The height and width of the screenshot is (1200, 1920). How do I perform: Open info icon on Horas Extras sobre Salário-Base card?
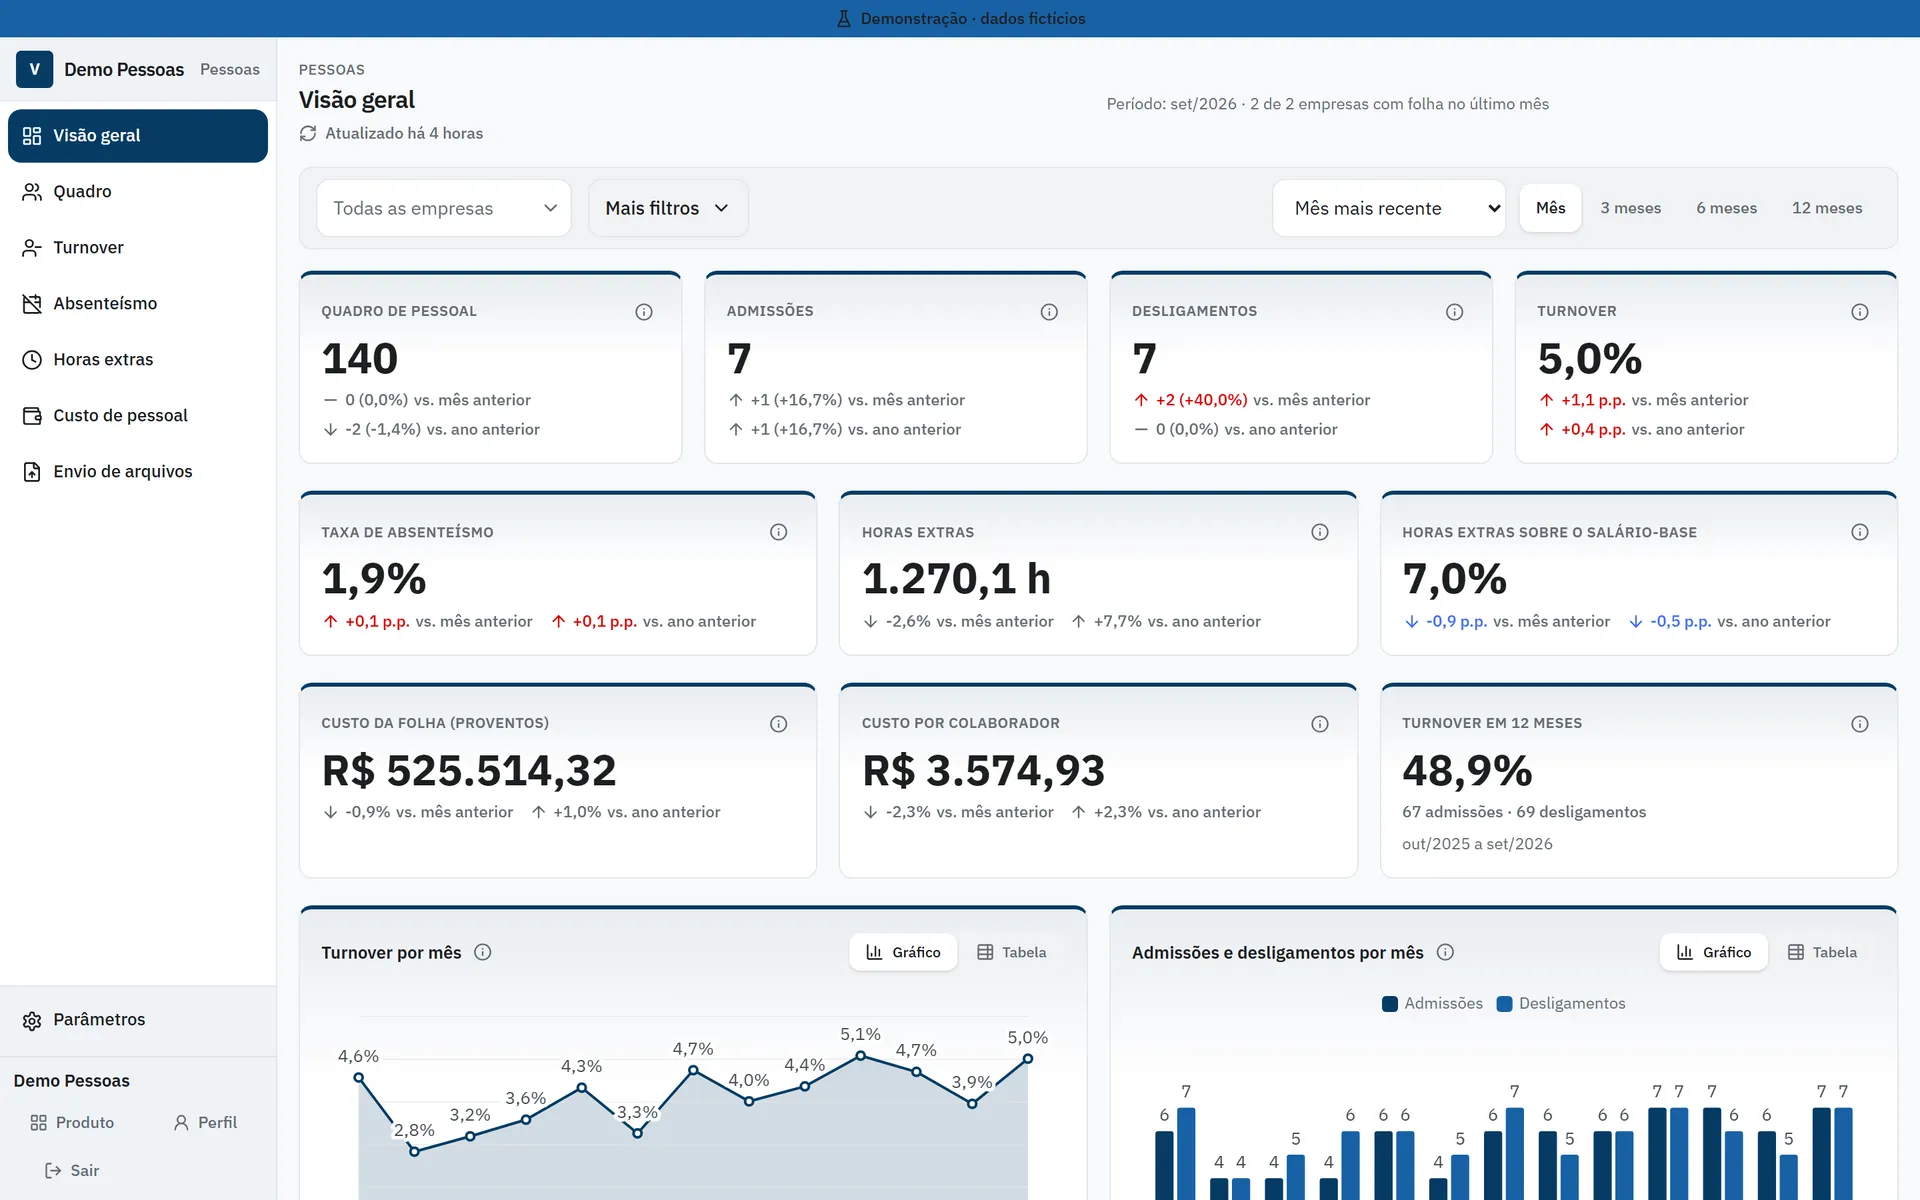point(1859,532)
